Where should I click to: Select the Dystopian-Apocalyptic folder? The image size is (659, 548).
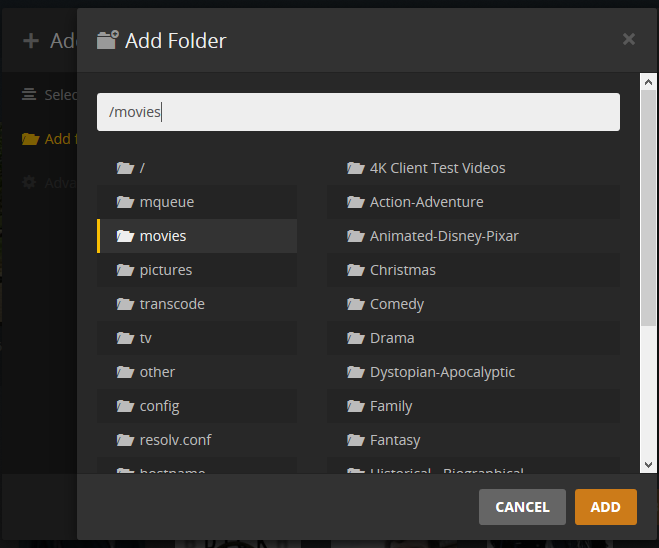[473, 372]
